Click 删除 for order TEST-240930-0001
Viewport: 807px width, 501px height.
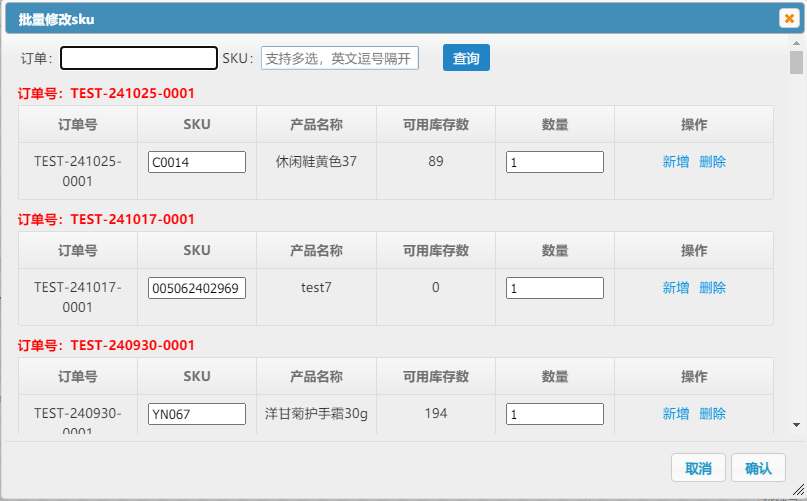pos(713,414)
